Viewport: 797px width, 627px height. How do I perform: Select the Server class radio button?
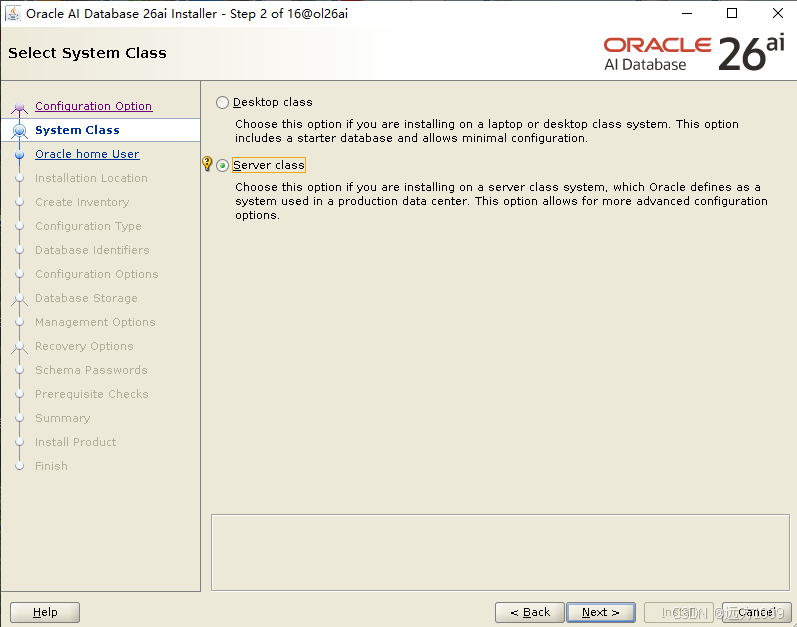click(222, 166)
